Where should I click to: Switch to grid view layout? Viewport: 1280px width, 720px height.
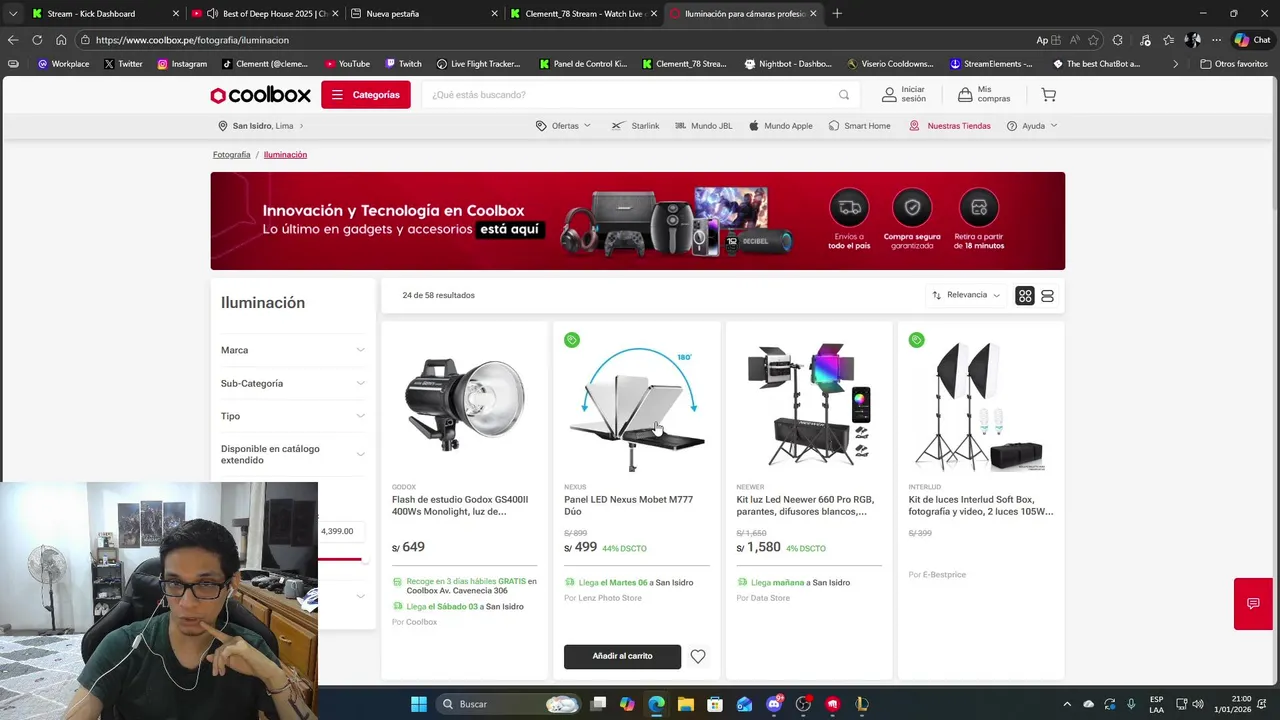pyautogui.click(x=1025, y=296)
